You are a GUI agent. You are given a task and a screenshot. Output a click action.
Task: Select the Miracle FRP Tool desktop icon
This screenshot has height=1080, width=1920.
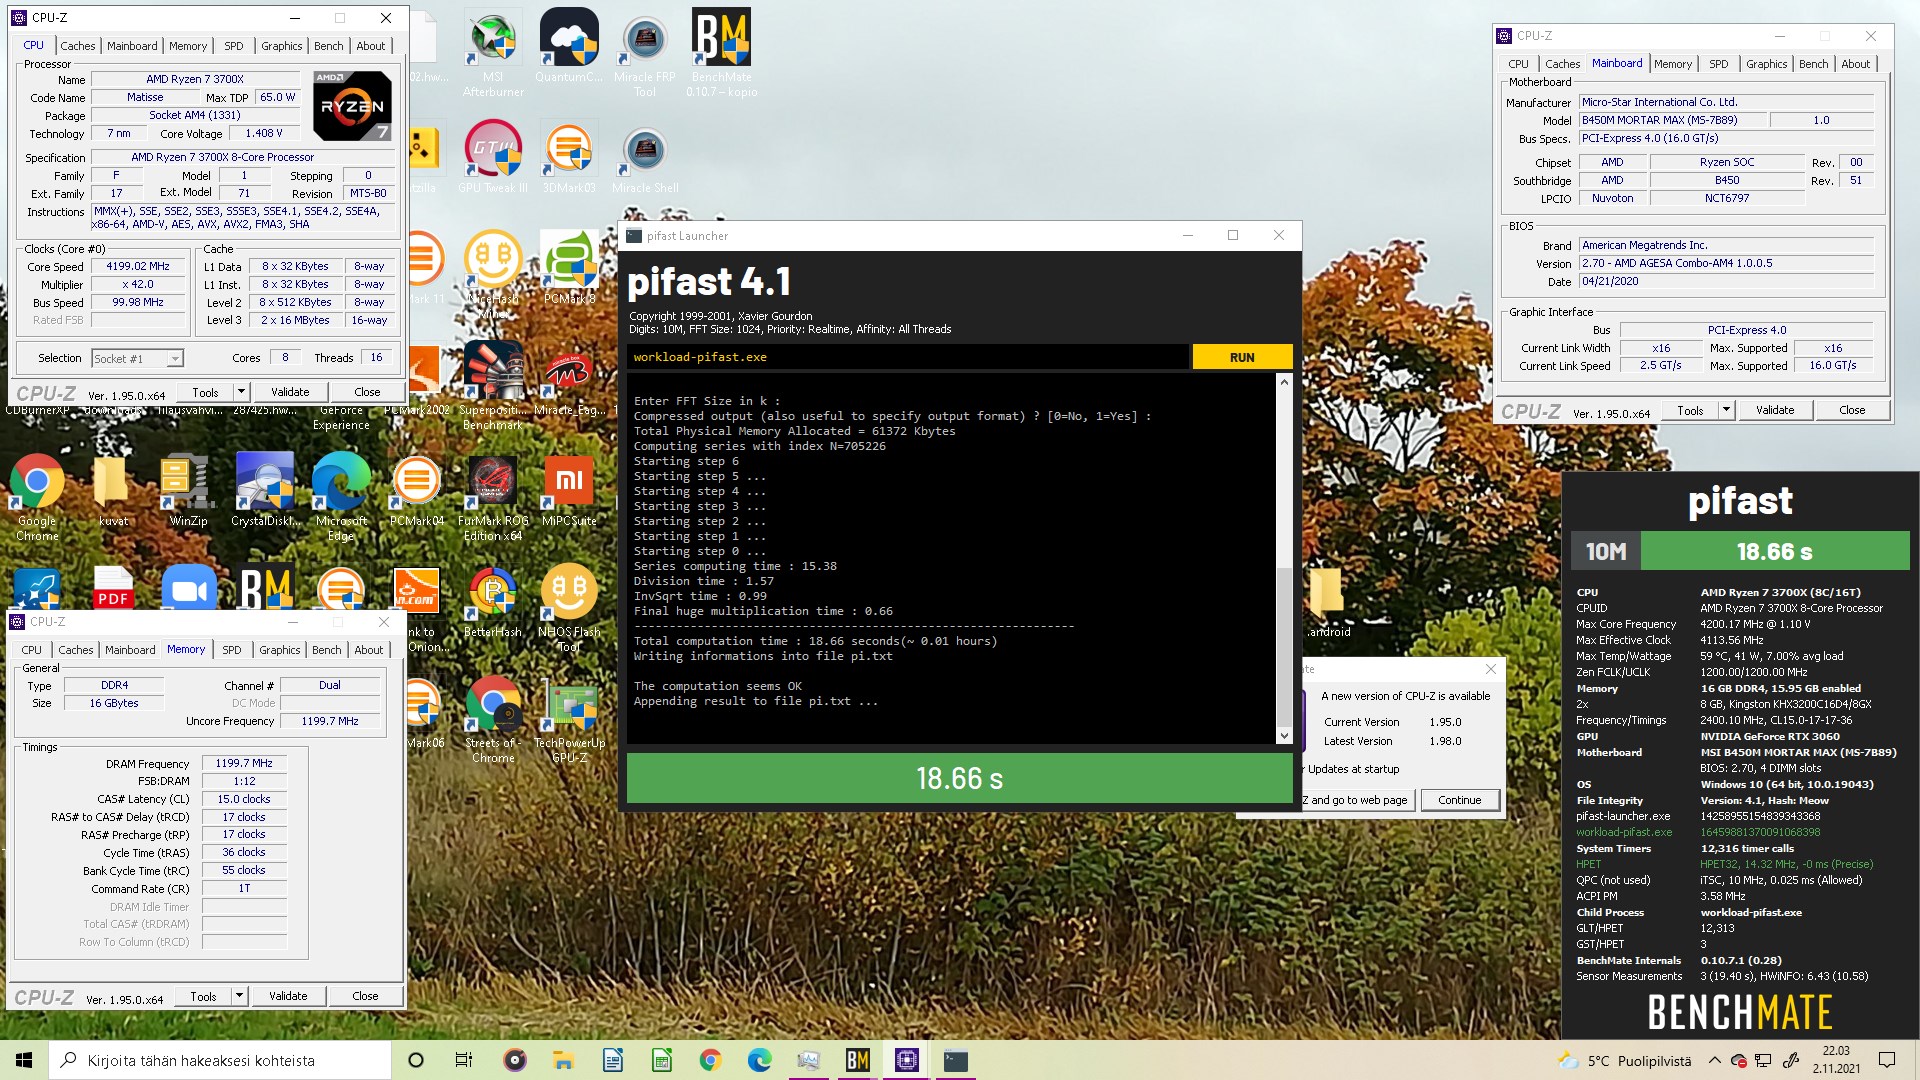(645, 53)
